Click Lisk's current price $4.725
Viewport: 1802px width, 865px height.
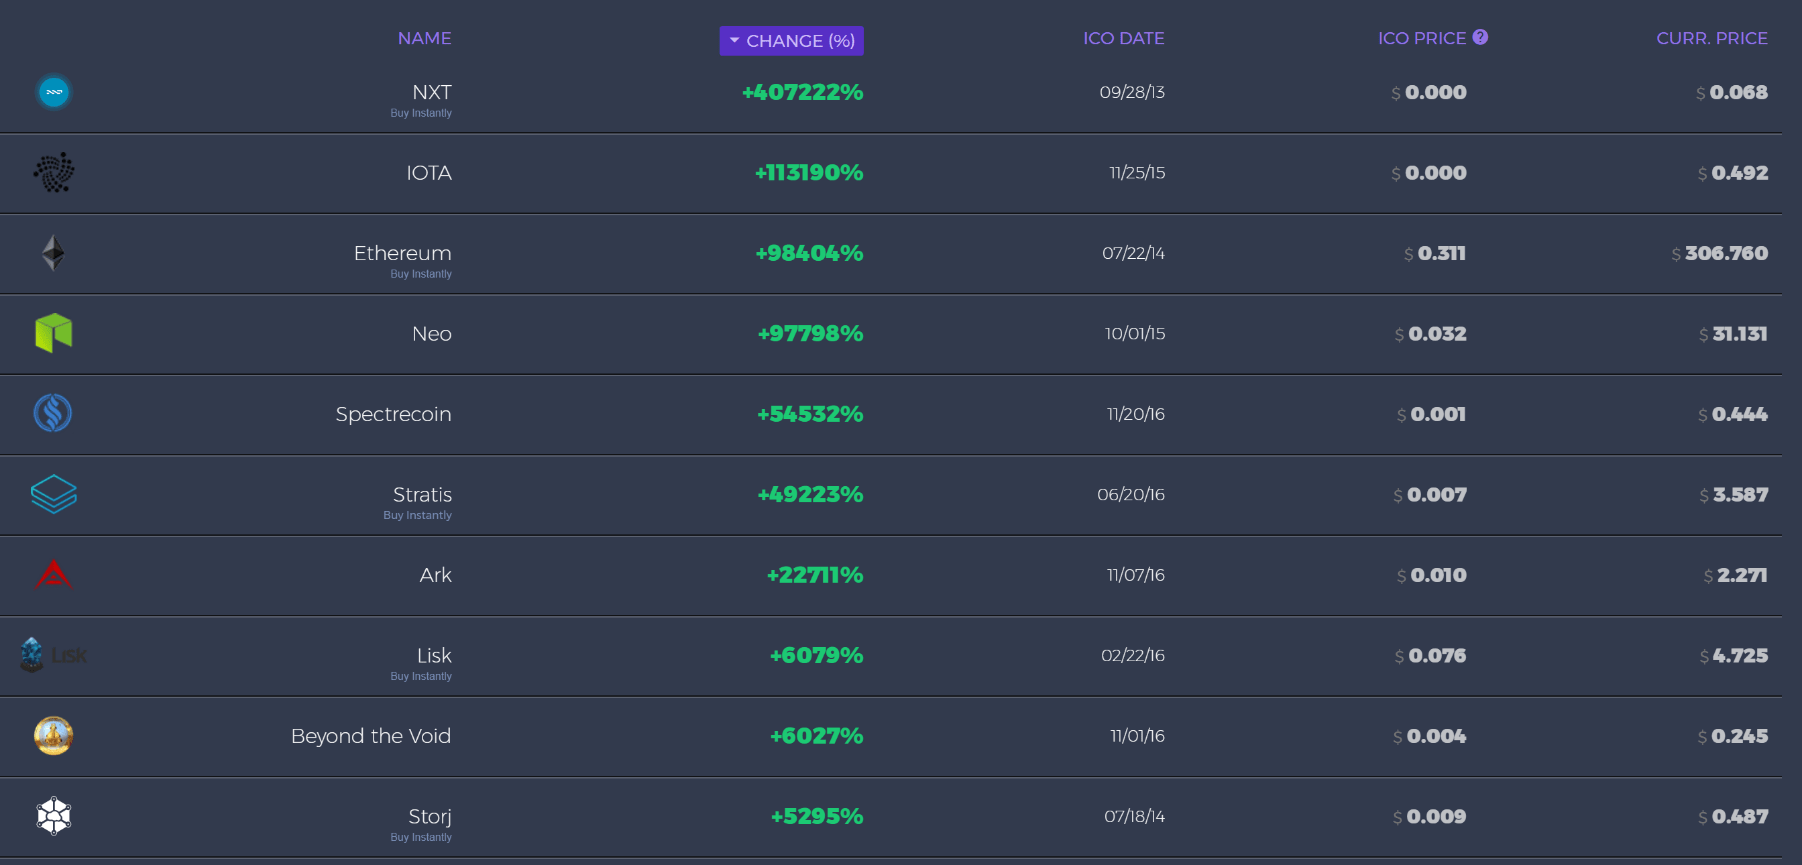click(1734, 656)
